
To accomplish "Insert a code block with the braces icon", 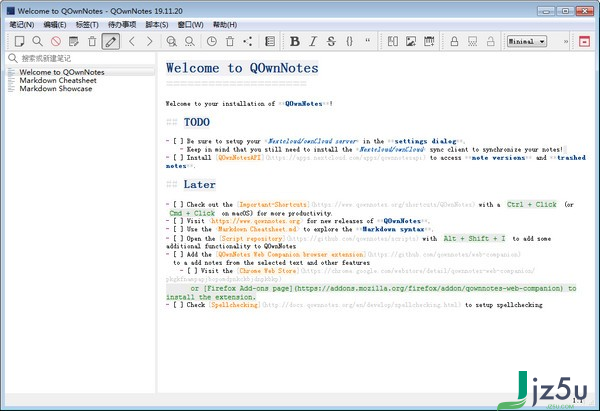I will 349,41.
